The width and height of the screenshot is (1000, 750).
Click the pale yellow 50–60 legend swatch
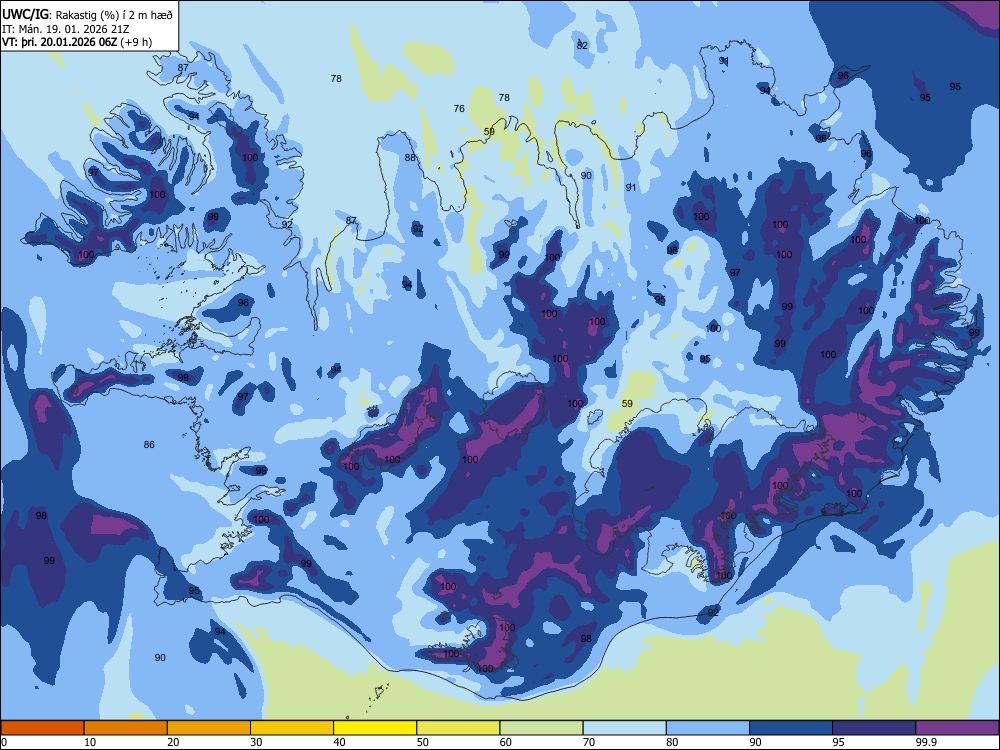458,728
